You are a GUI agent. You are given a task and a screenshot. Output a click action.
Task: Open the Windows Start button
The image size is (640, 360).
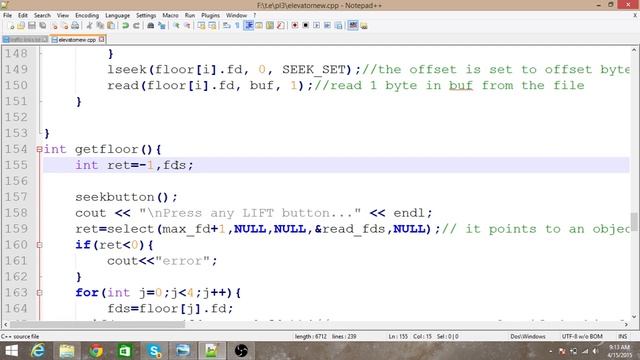coord(11,351)
